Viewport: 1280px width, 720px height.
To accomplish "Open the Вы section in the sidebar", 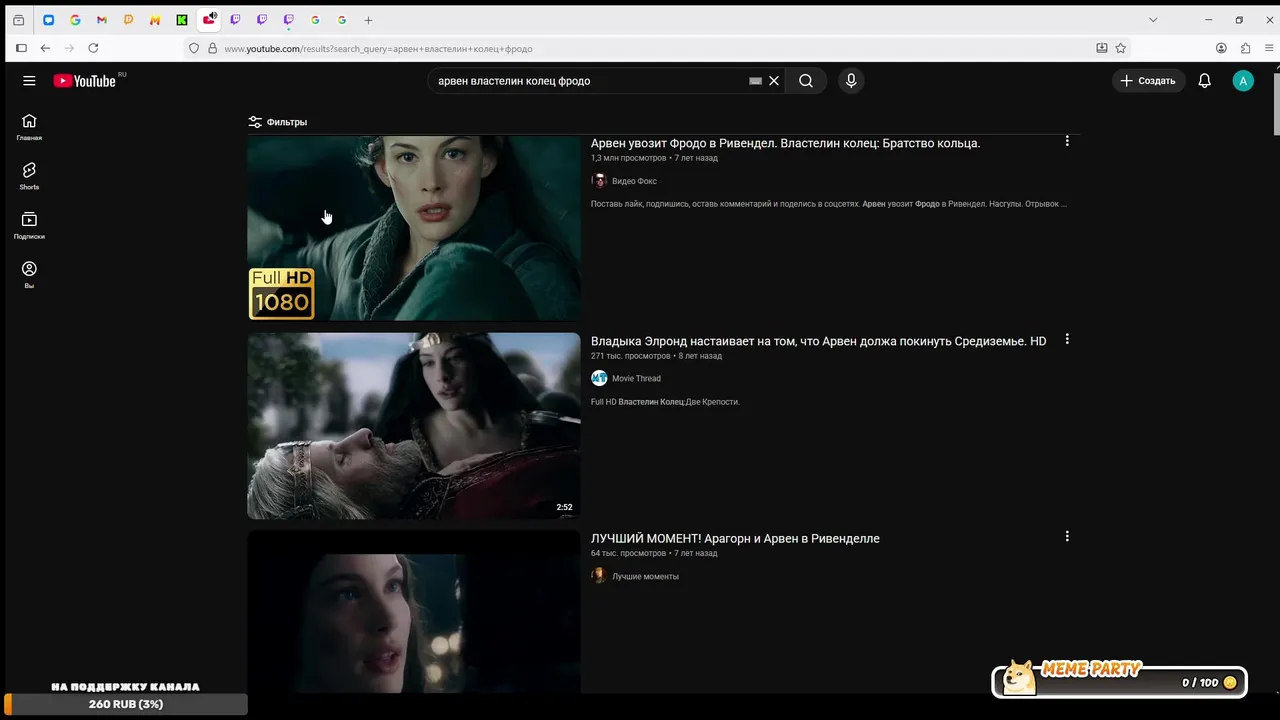I will (29, 275).
